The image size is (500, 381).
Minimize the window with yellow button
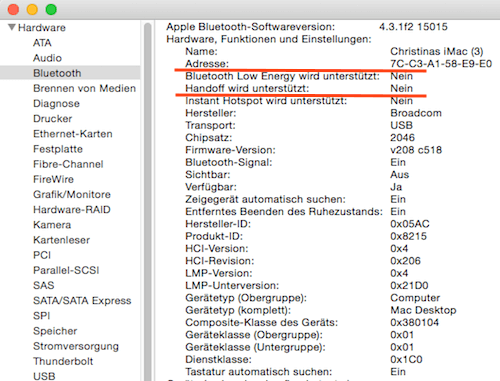(x=32, y=9)
